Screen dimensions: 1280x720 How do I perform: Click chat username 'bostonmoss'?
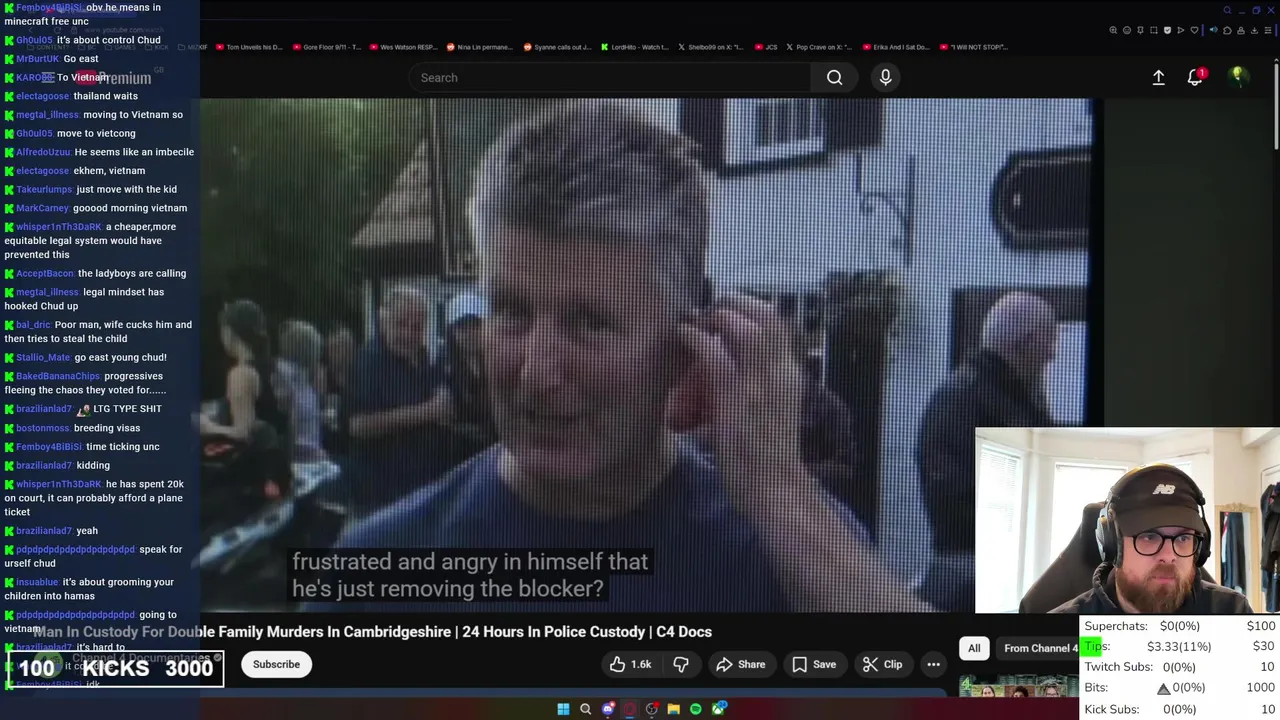[43, 428]
